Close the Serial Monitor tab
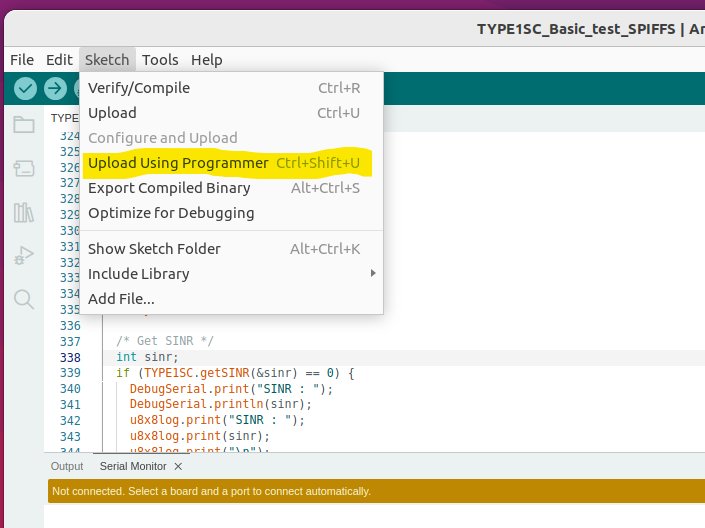 tap(178, 466)
